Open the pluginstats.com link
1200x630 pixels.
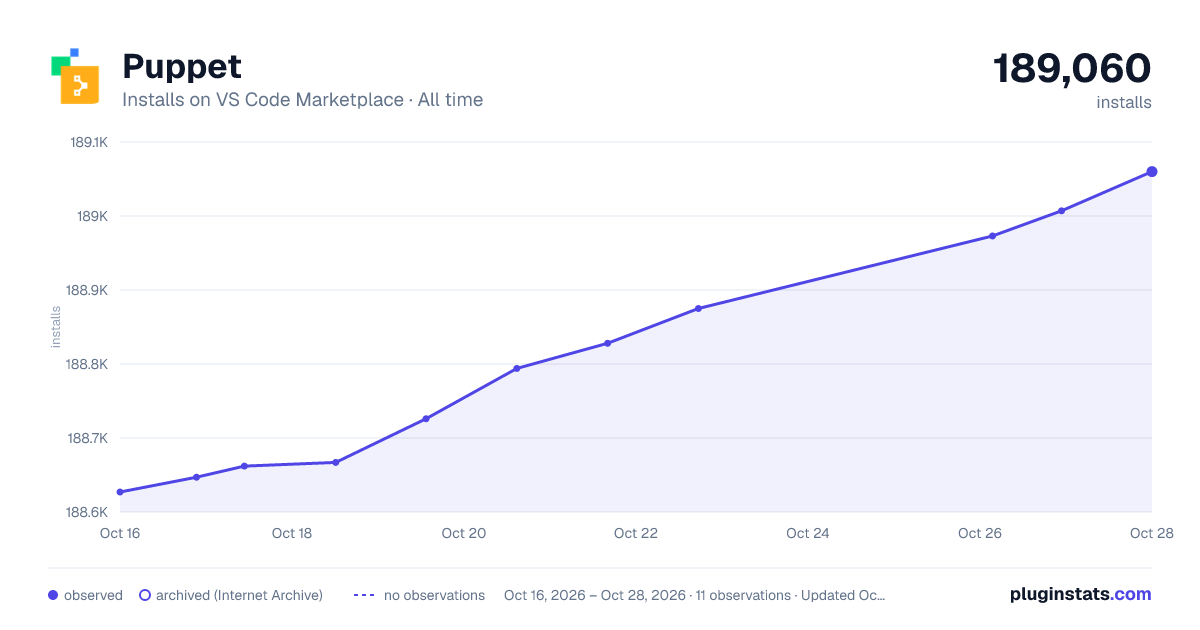[1080, 594]
